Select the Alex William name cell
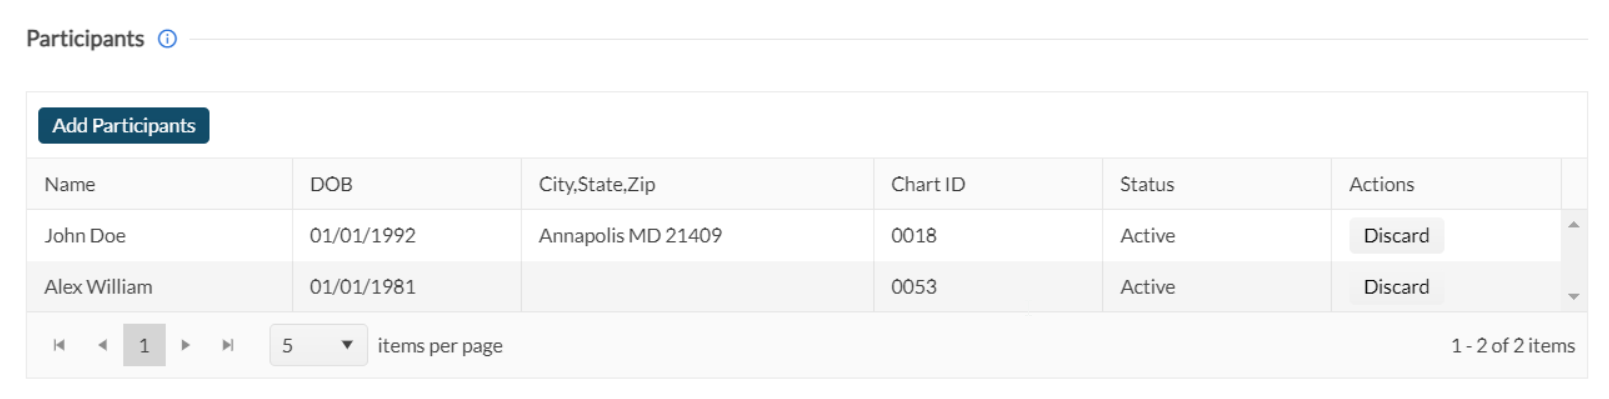 pos(159,287)
